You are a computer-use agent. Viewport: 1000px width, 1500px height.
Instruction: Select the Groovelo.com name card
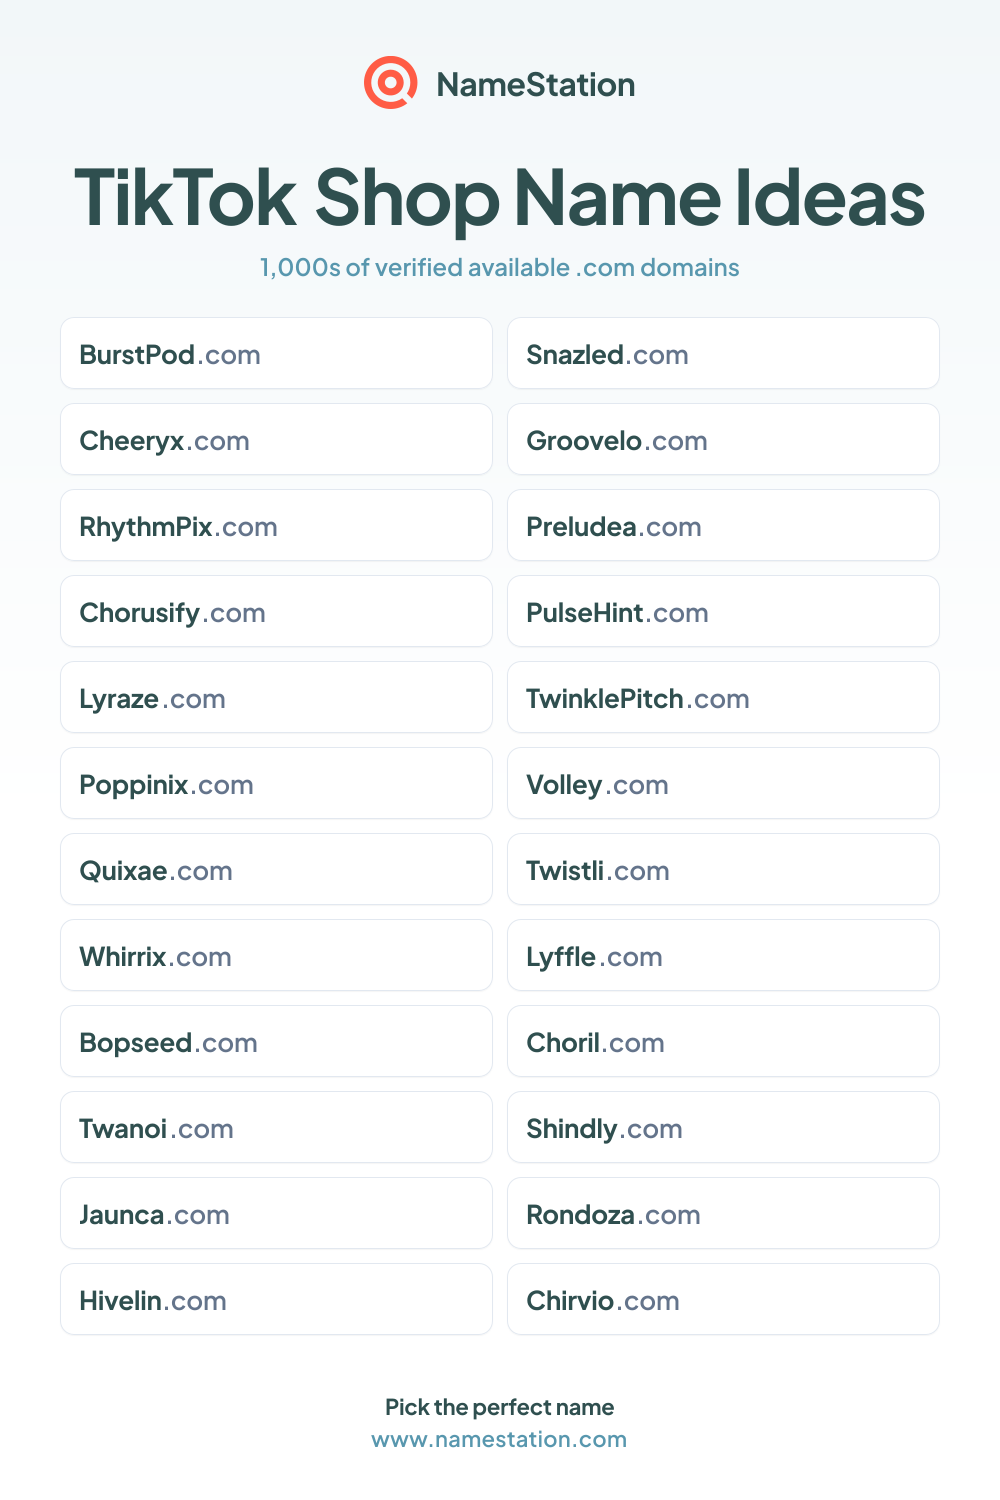coord(723,439)
